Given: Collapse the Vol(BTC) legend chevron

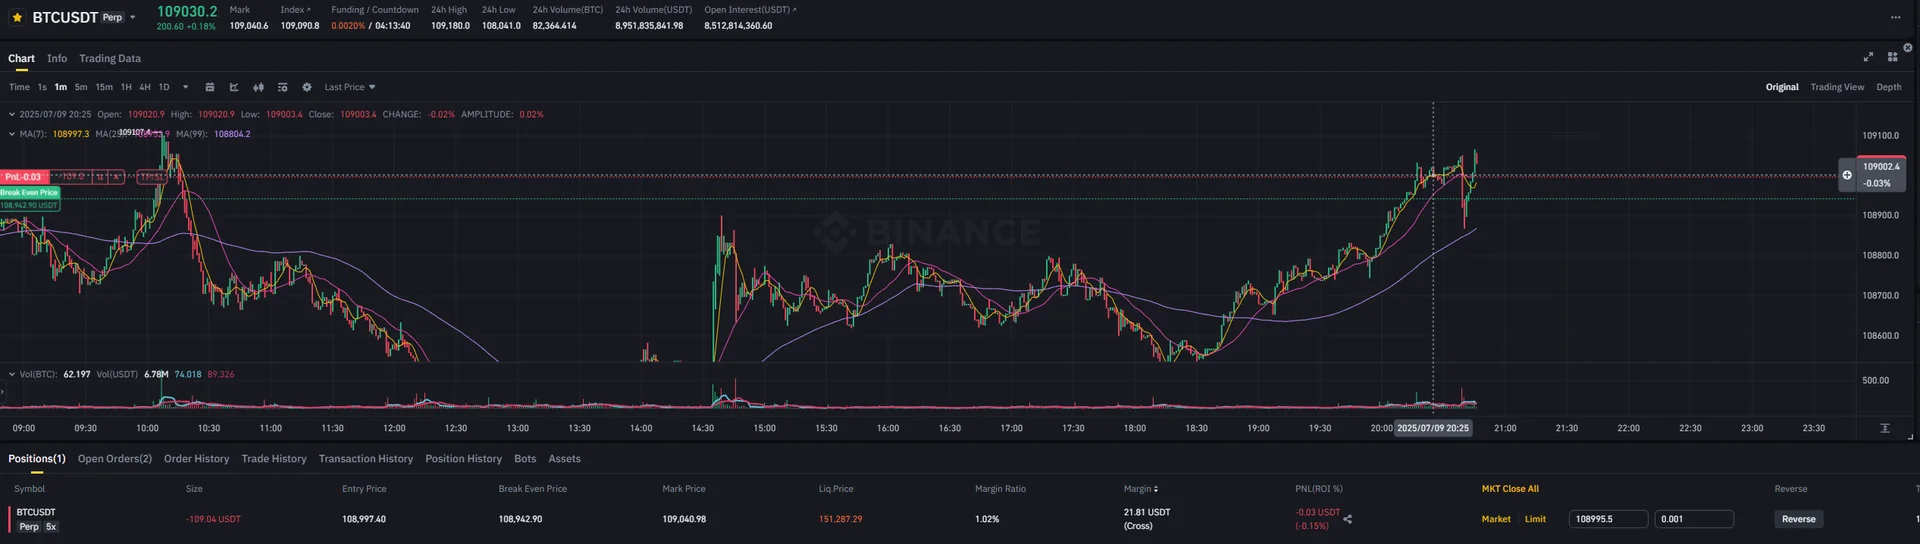Looking at the screenshot, I should [x=12, y=374].
